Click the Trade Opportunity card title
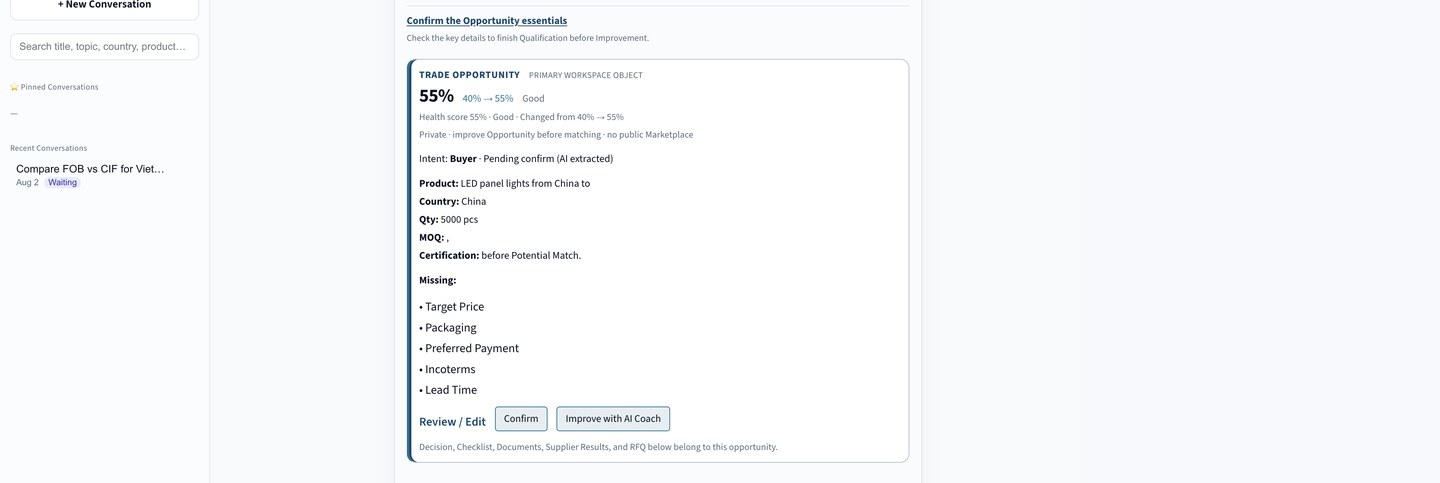 tap(469, 75)
